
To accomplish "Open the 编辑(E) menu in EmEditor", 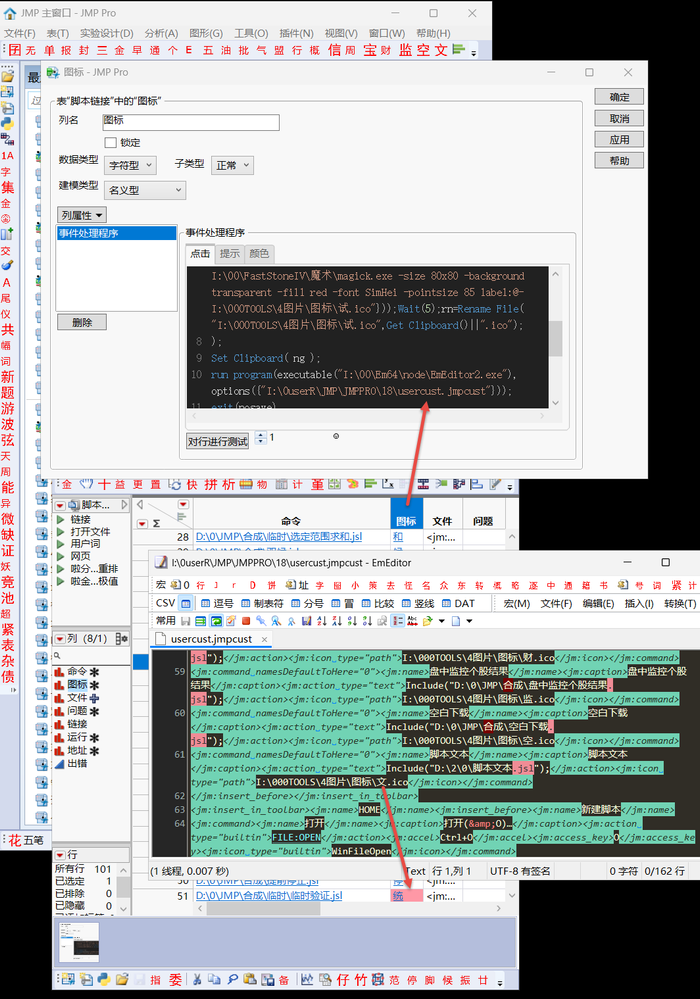I will [598, 603].
